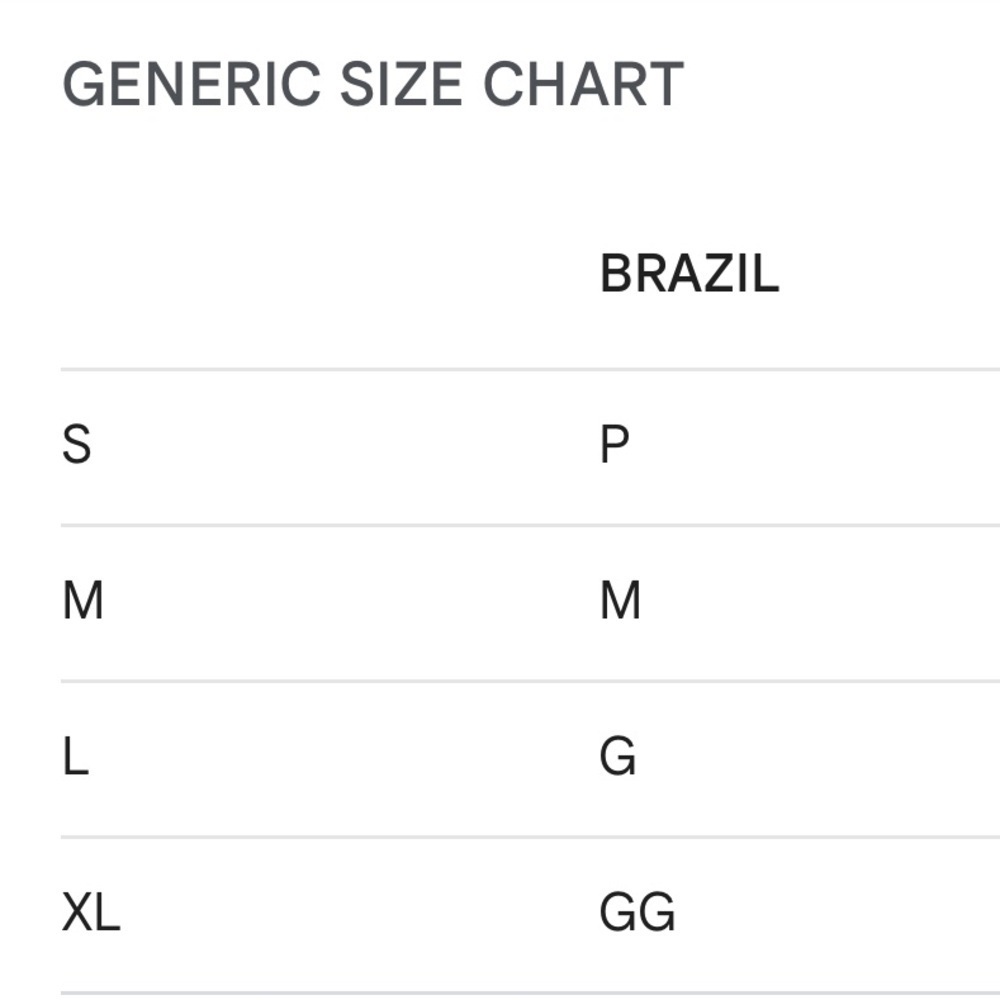
Task: Click blank space between S and P
Action: [x=344, y=445]
